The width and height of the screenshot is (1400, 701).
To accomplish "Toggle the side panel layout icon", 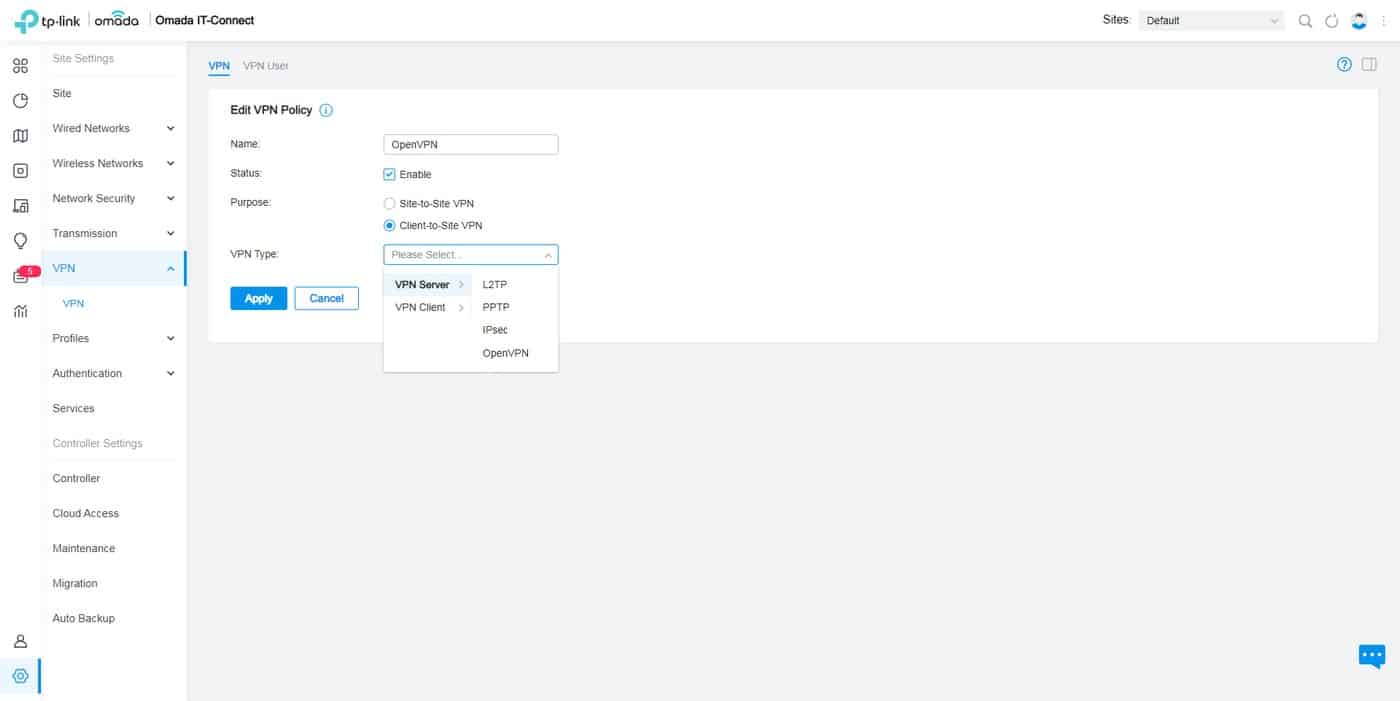I will [x=1369, y=65].
